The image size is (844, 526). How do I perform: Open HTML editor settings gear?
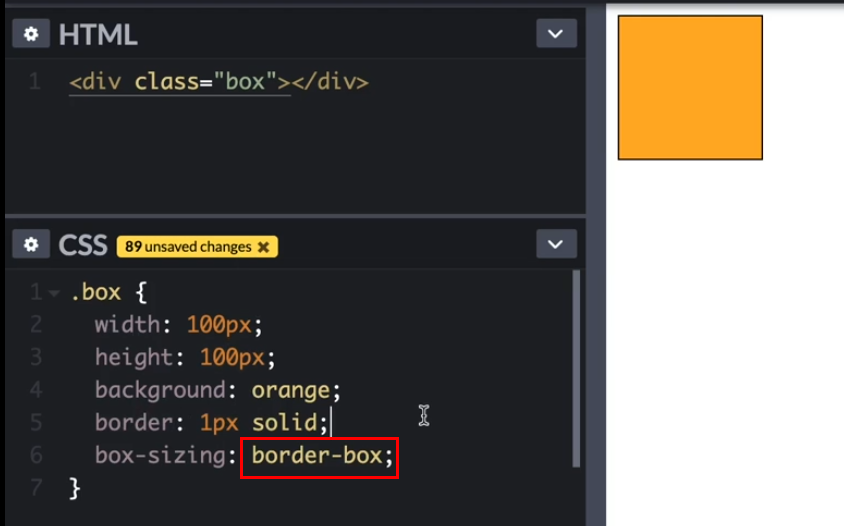pos(31,34)
